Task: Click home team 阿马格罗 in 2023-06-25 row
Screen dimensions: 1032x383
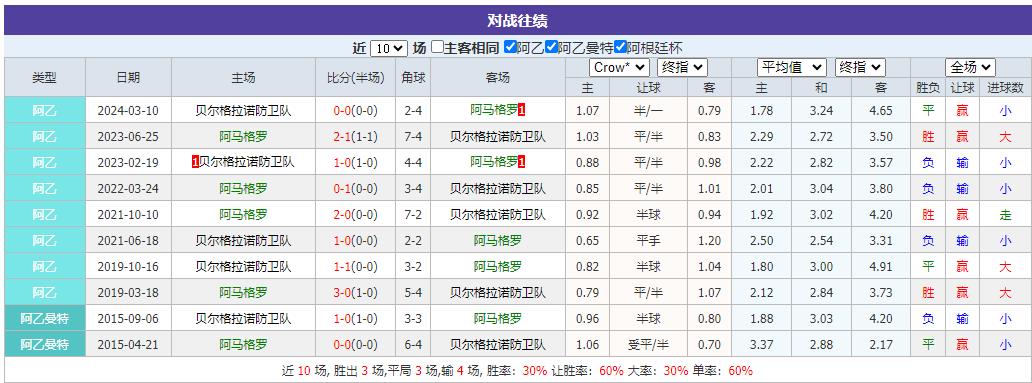Action: point(244,137)
